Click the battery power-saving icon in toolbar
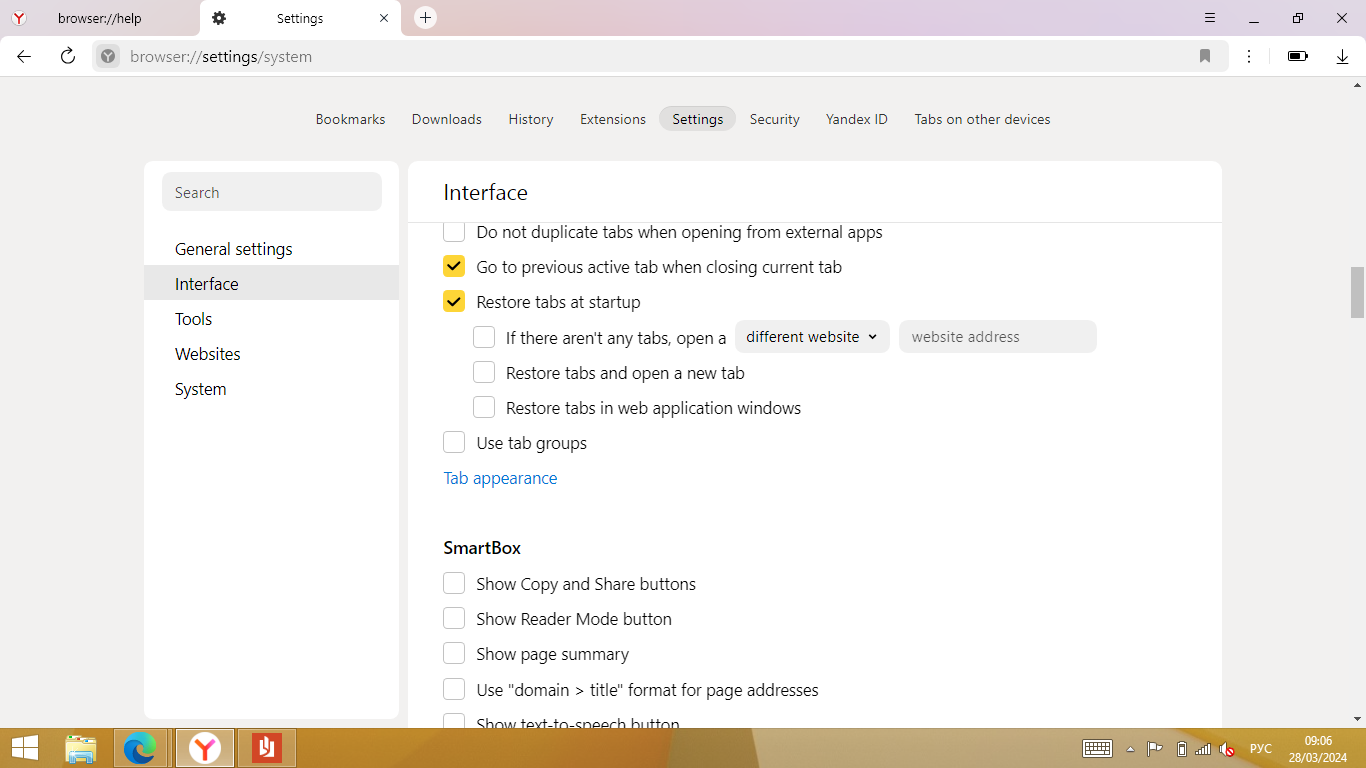Image resolution: width=1366 pixels, height=768 pixels. (x=1298, y=56)
